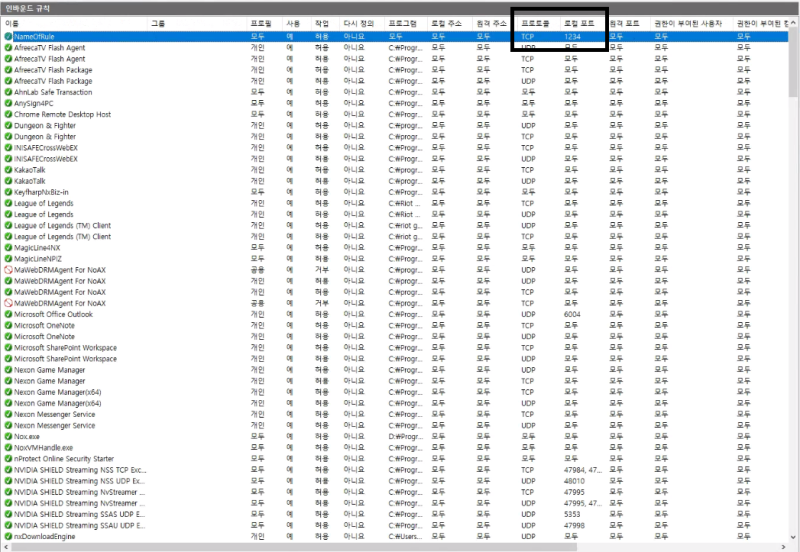Click local port value 48010
The width and height of the screenshot is (800, 552).
(574, 481)
